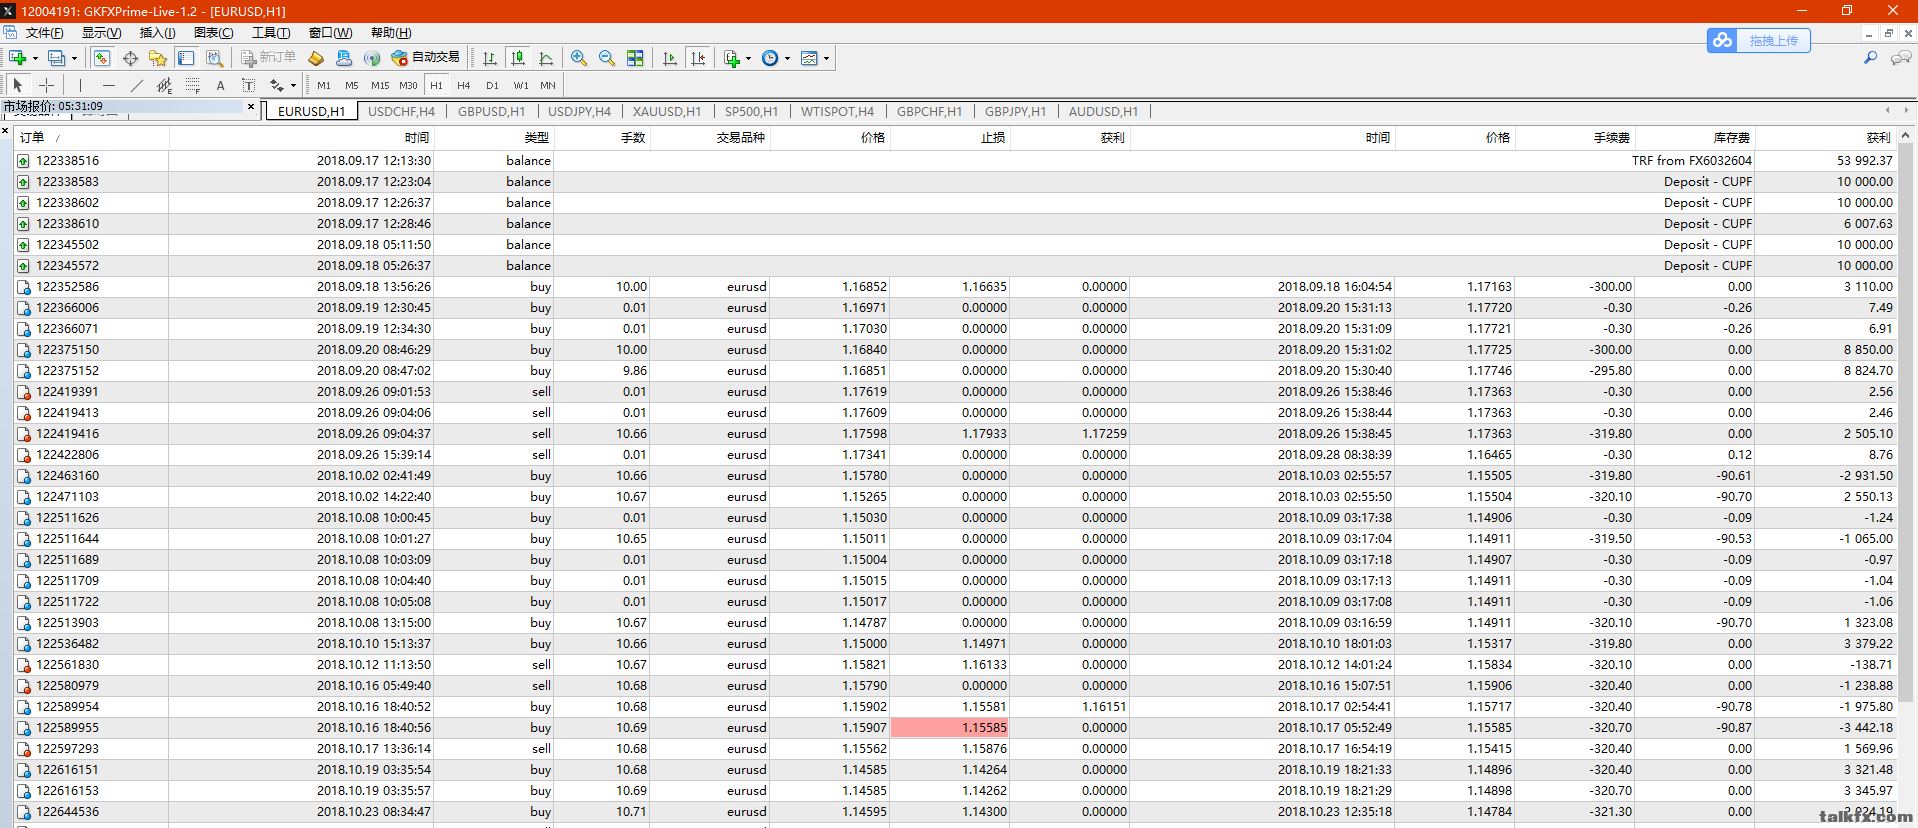This screenshot has width=1918, height=828.
Task: Open the periods clock dropdown arrow
Action: 787,58
